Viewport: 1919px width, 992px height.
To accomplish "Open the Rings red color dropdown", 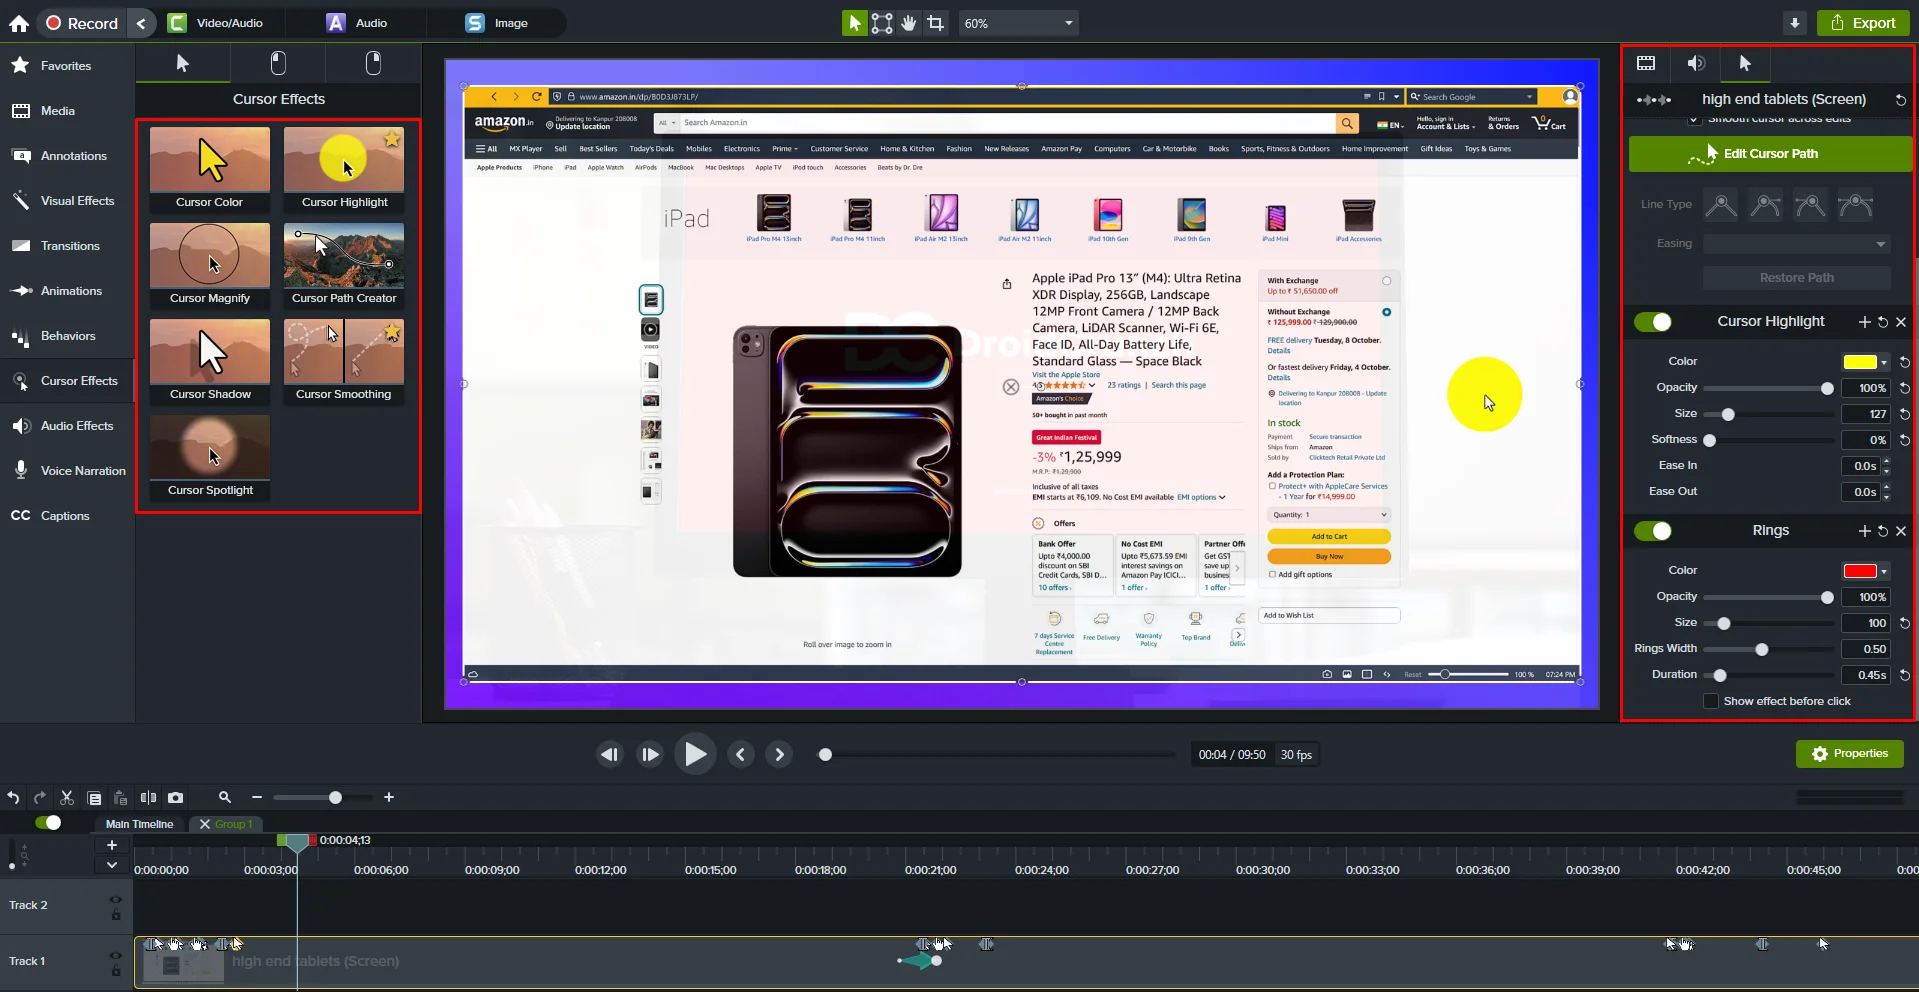I will pyautogui.click(x=1866, y=571).
